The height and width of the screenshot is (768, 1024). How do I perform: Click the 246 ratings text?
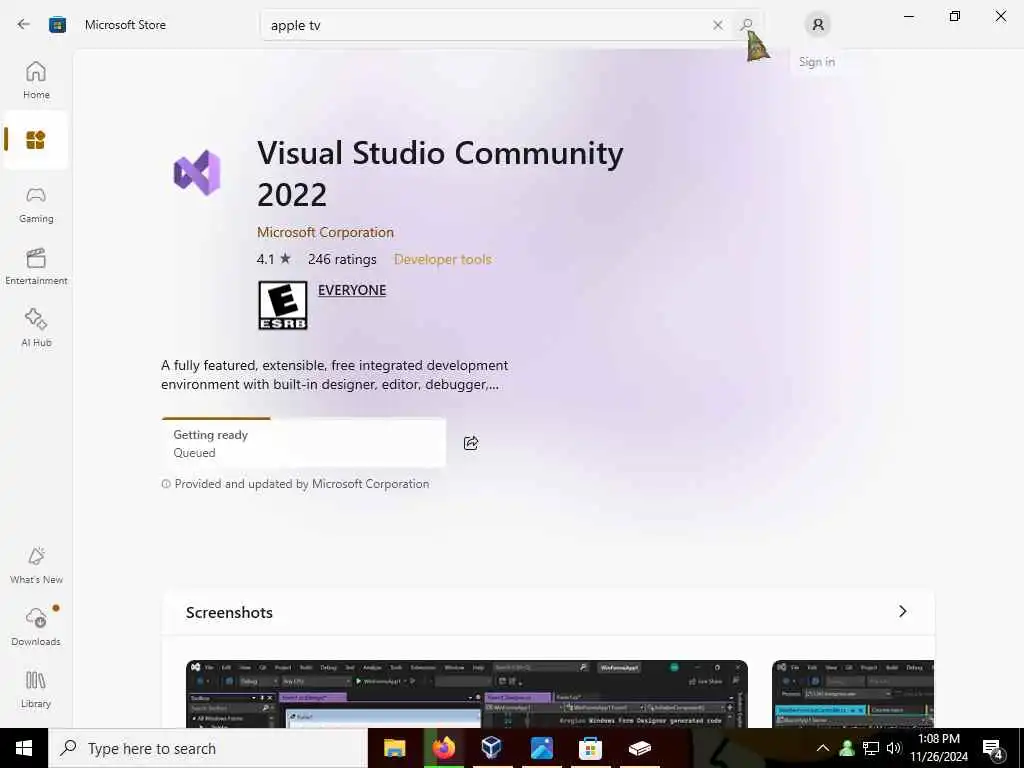click(x=342, y=259)
